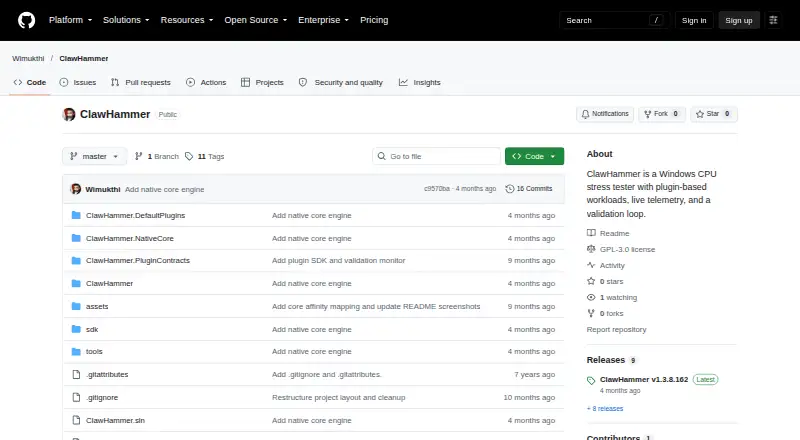Click the Go to file search field
Viewport: 800px width, 440px height.
[x=436, y=156]
